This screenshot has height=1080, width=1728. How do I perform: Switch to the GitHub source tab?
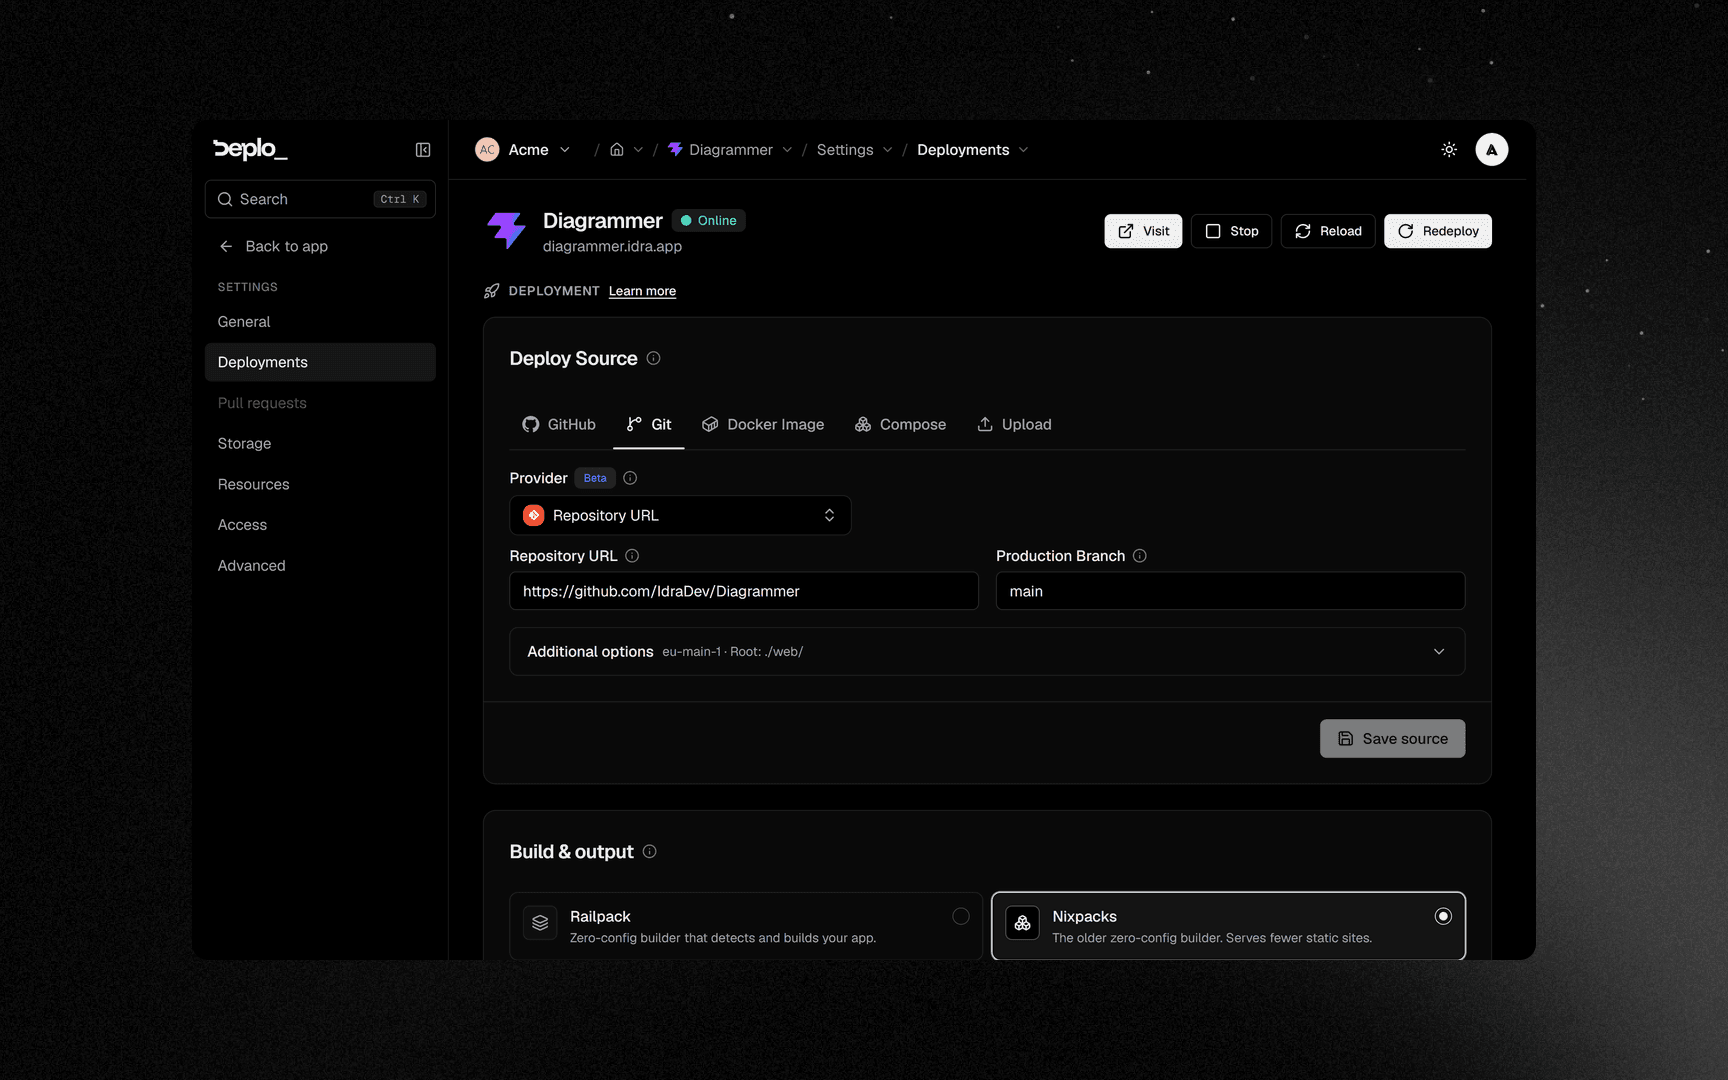[559, 425]
